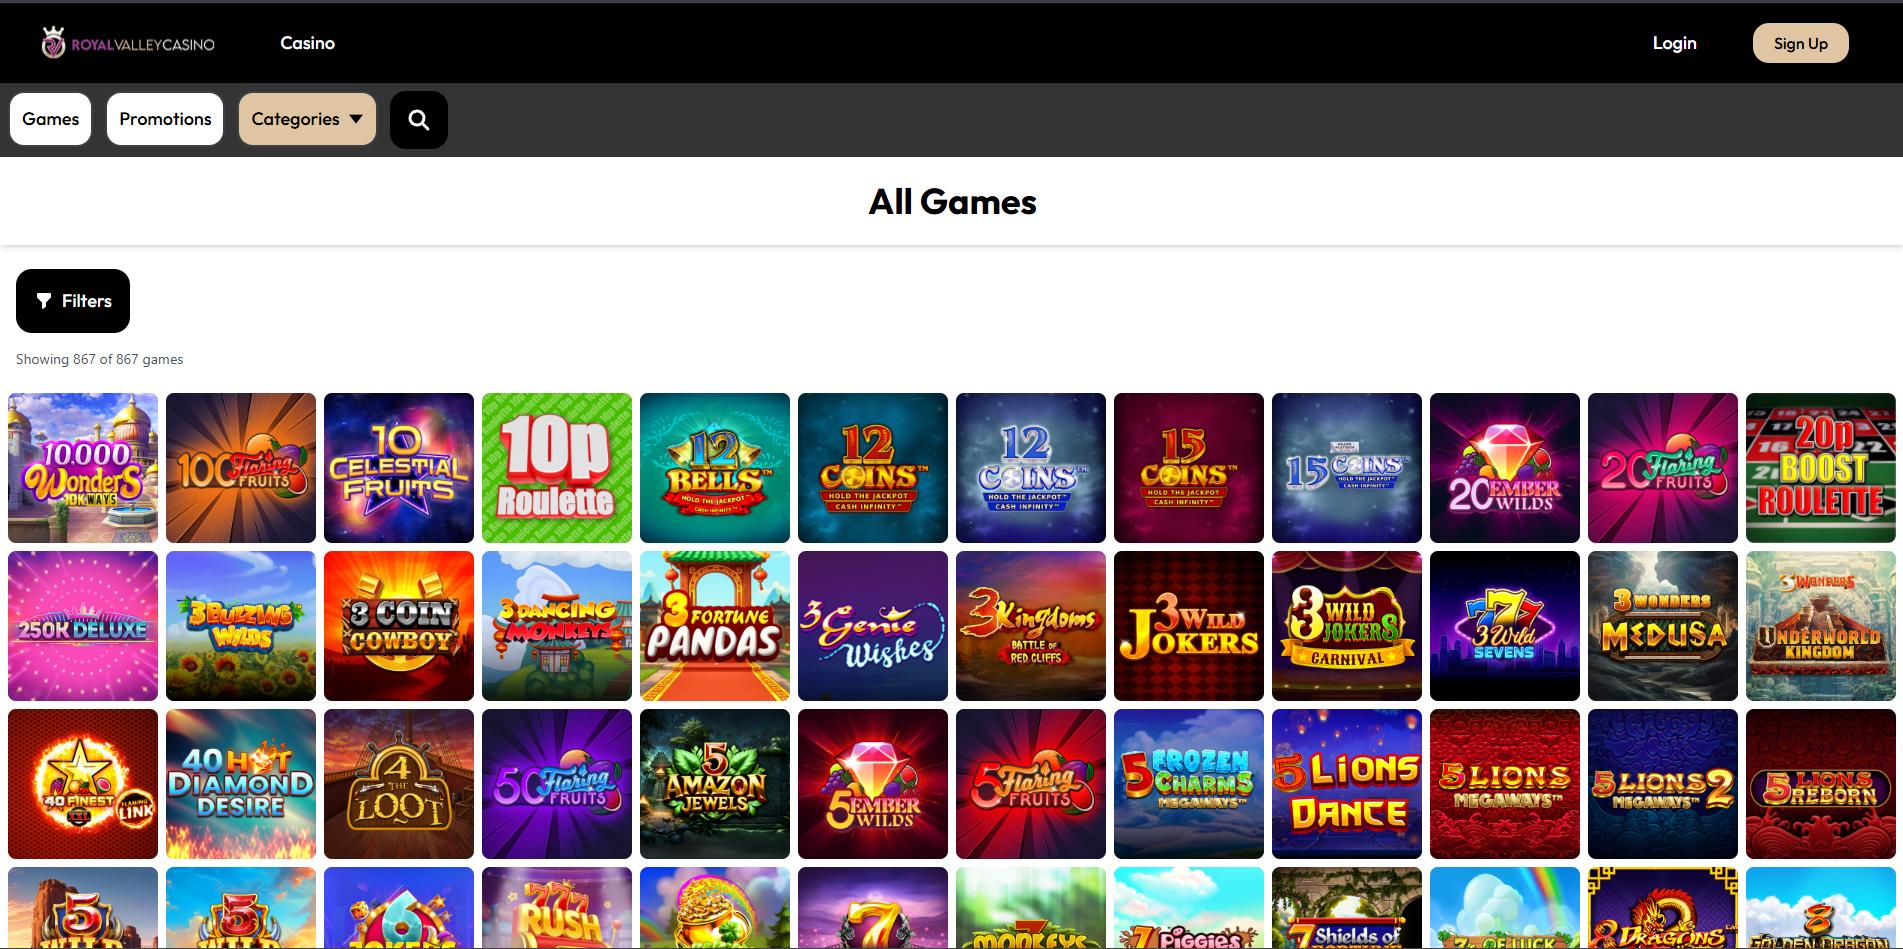Open the 10p Roulette game tile
The image size is (1903, 949).
[x=557, y=468]
